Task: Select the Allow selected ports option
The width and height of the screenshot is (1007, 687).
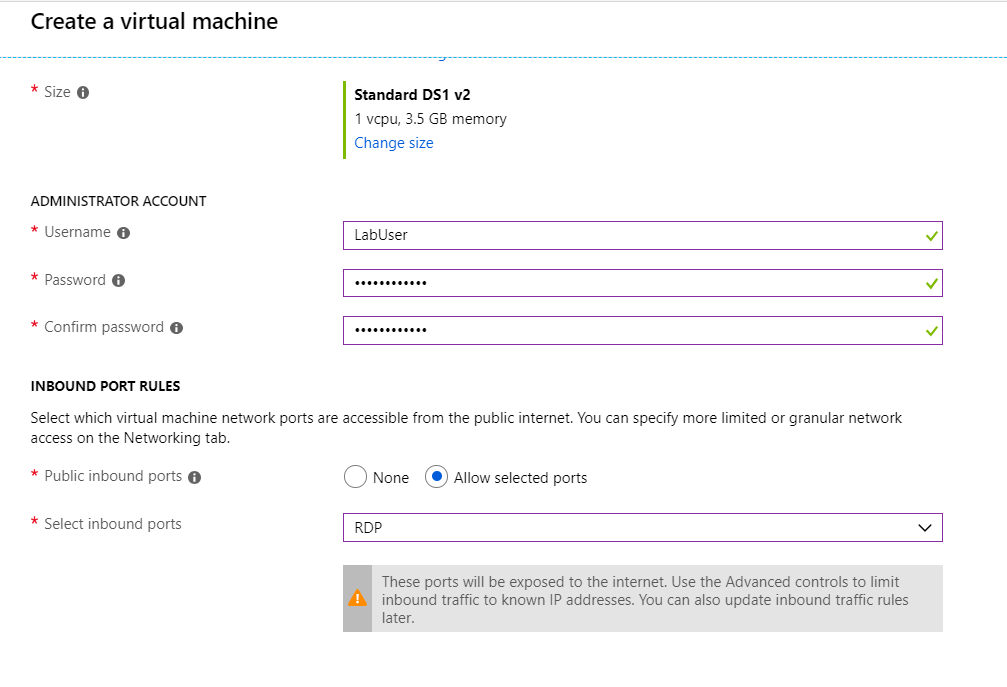Action: (435, 477)
